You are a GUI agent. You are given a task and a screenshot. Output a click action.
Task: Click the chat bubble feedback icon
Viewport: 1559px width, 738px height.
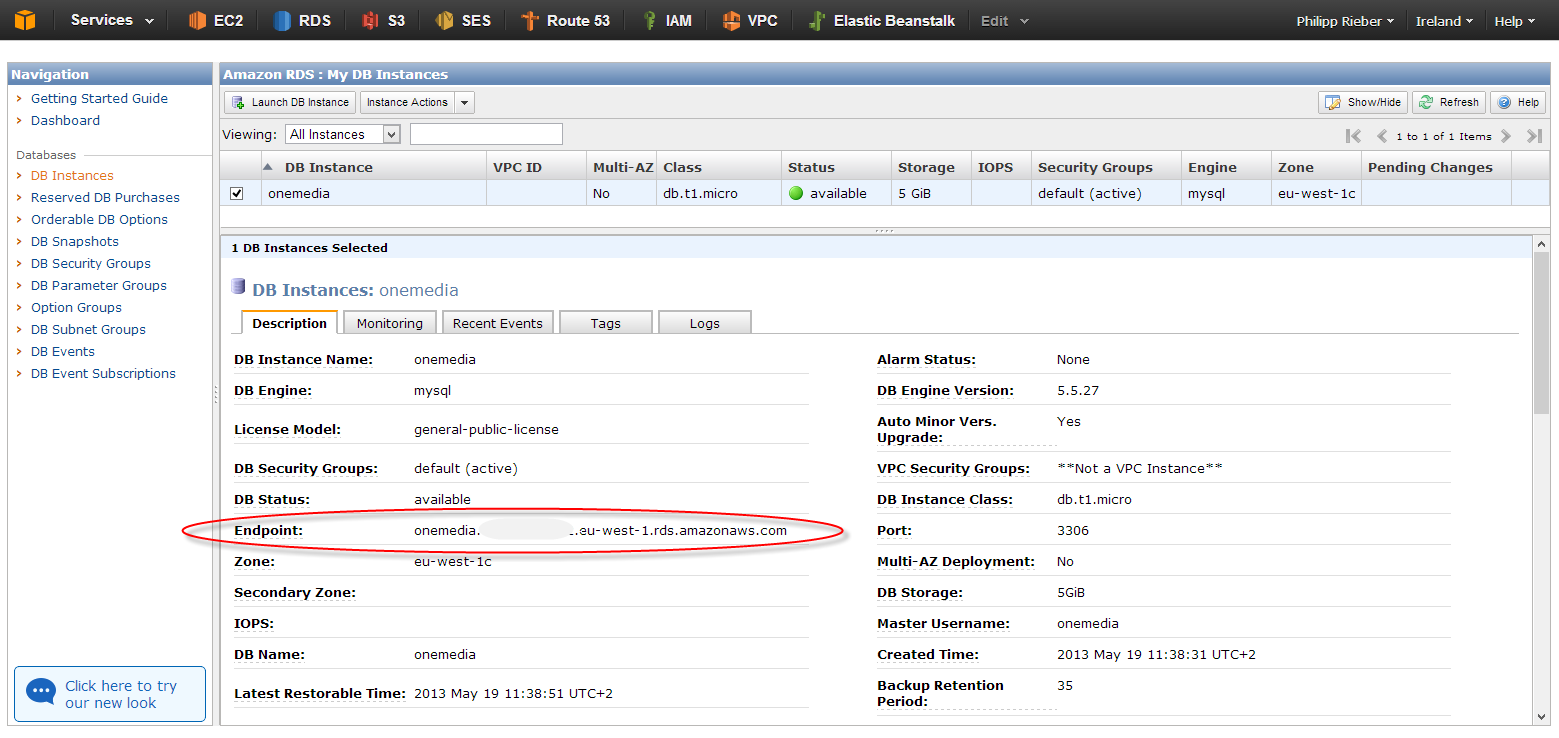pos(41,691)
